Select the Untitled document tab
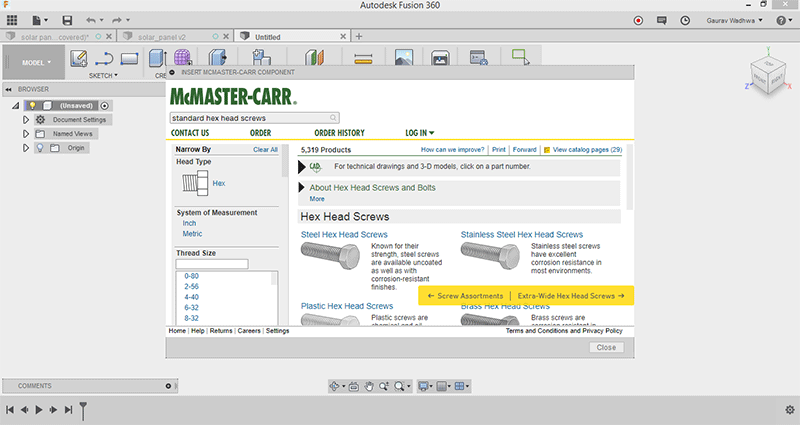Image resolution: width=800 pixels, height=425 pixels. pyautogui.click(x=268, y=37)
